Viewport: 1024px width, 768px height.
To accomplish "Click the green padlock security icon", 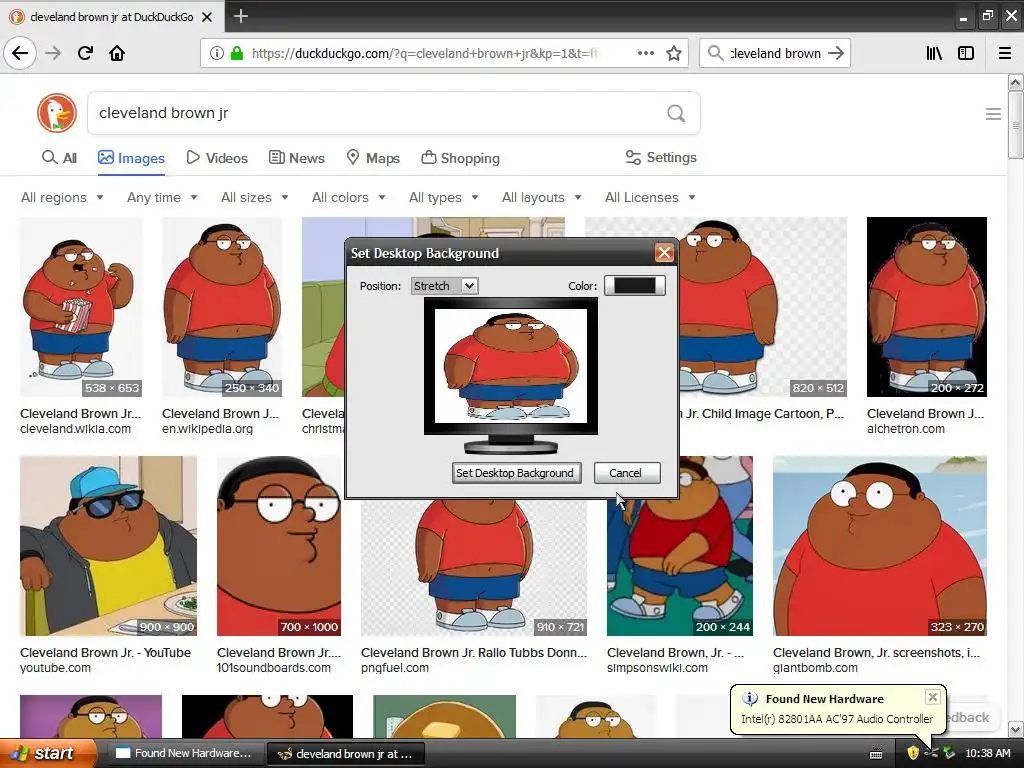I will click(237, 53).
